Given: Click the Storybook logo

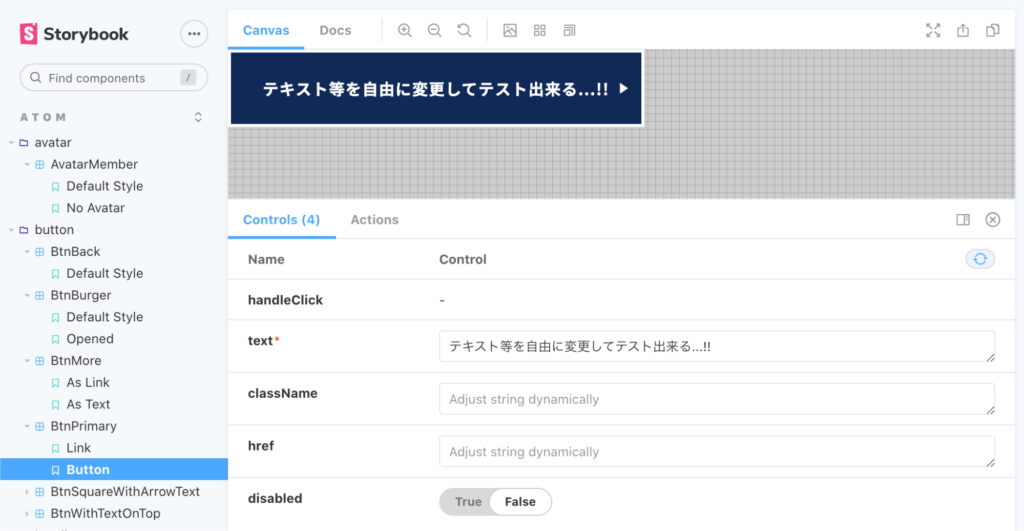Looking at the screenshot, I should click(x=74, y=34).
